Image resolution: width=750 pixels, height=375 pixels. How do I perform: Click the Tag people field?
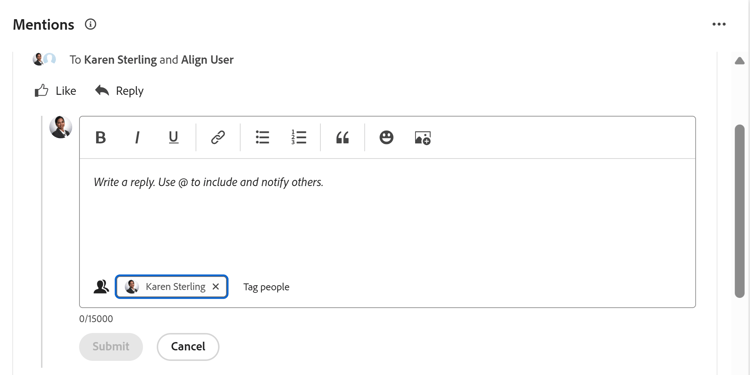266,287
